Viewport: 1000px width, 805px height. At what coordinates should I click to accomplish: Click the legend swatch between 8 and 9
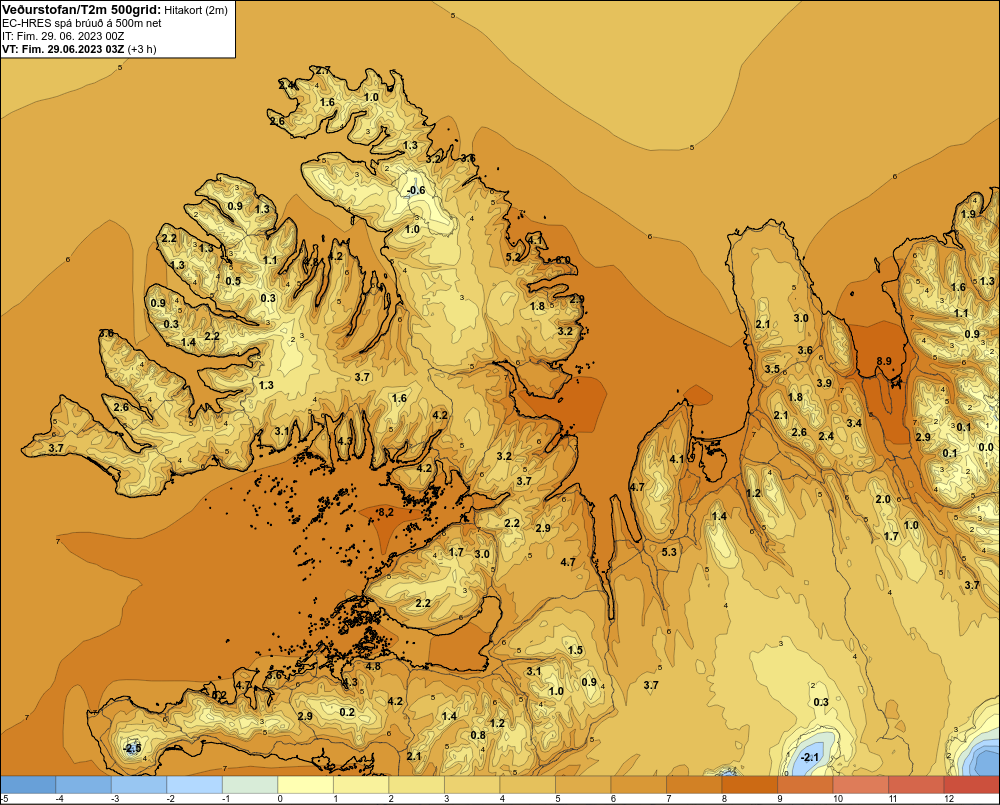[x=749, y=785]
